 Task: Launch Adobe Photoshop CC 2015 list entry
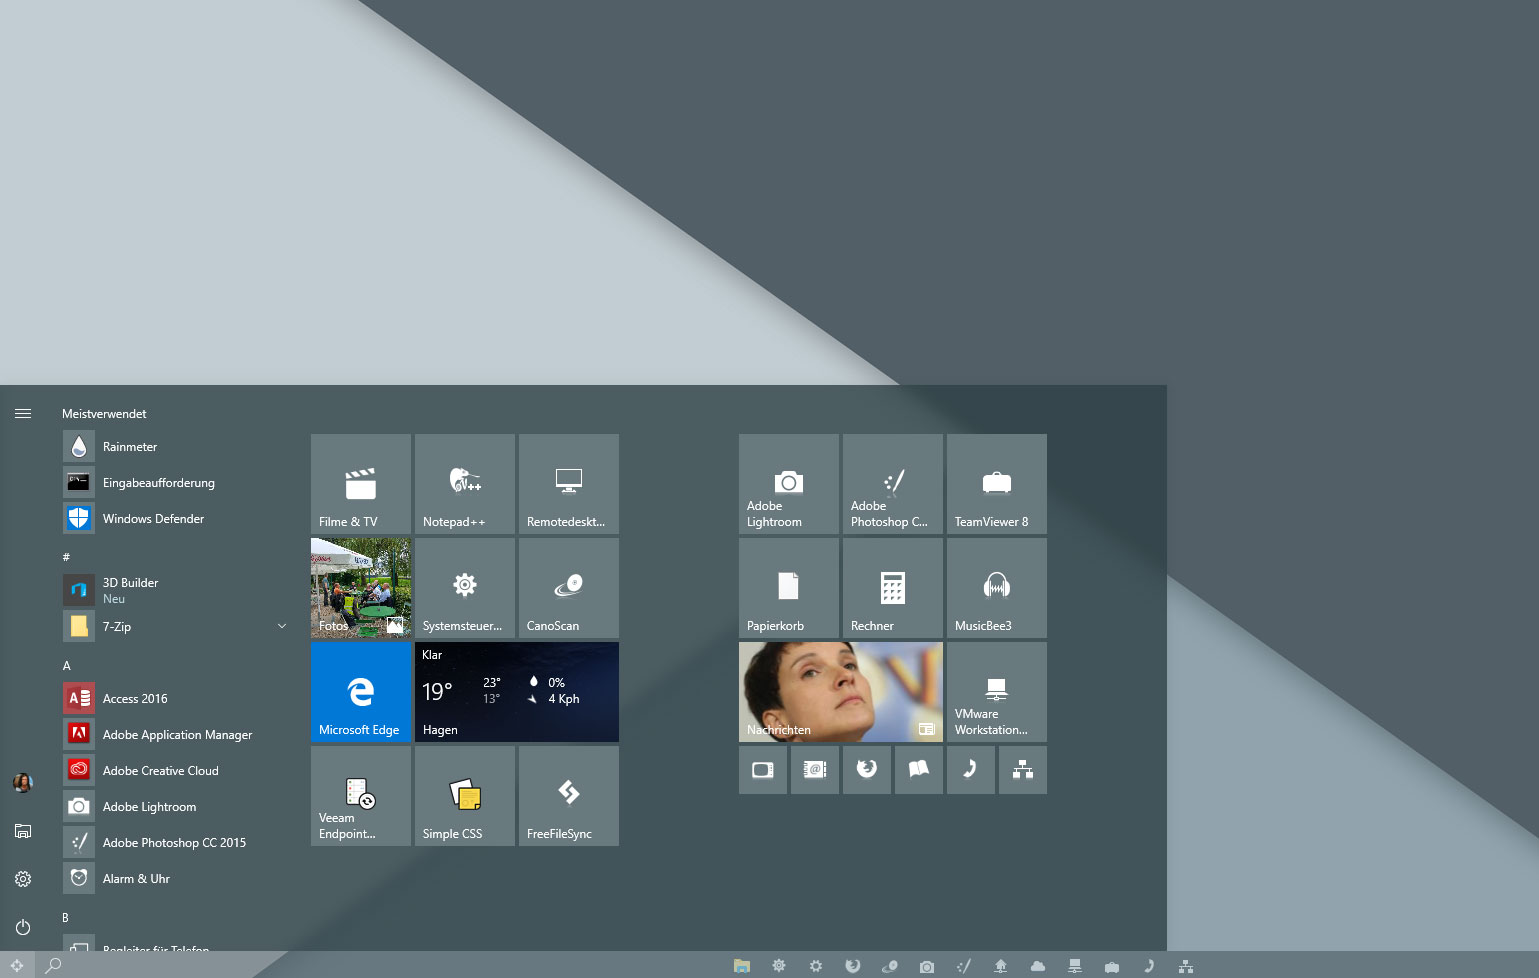coord(177,843)
